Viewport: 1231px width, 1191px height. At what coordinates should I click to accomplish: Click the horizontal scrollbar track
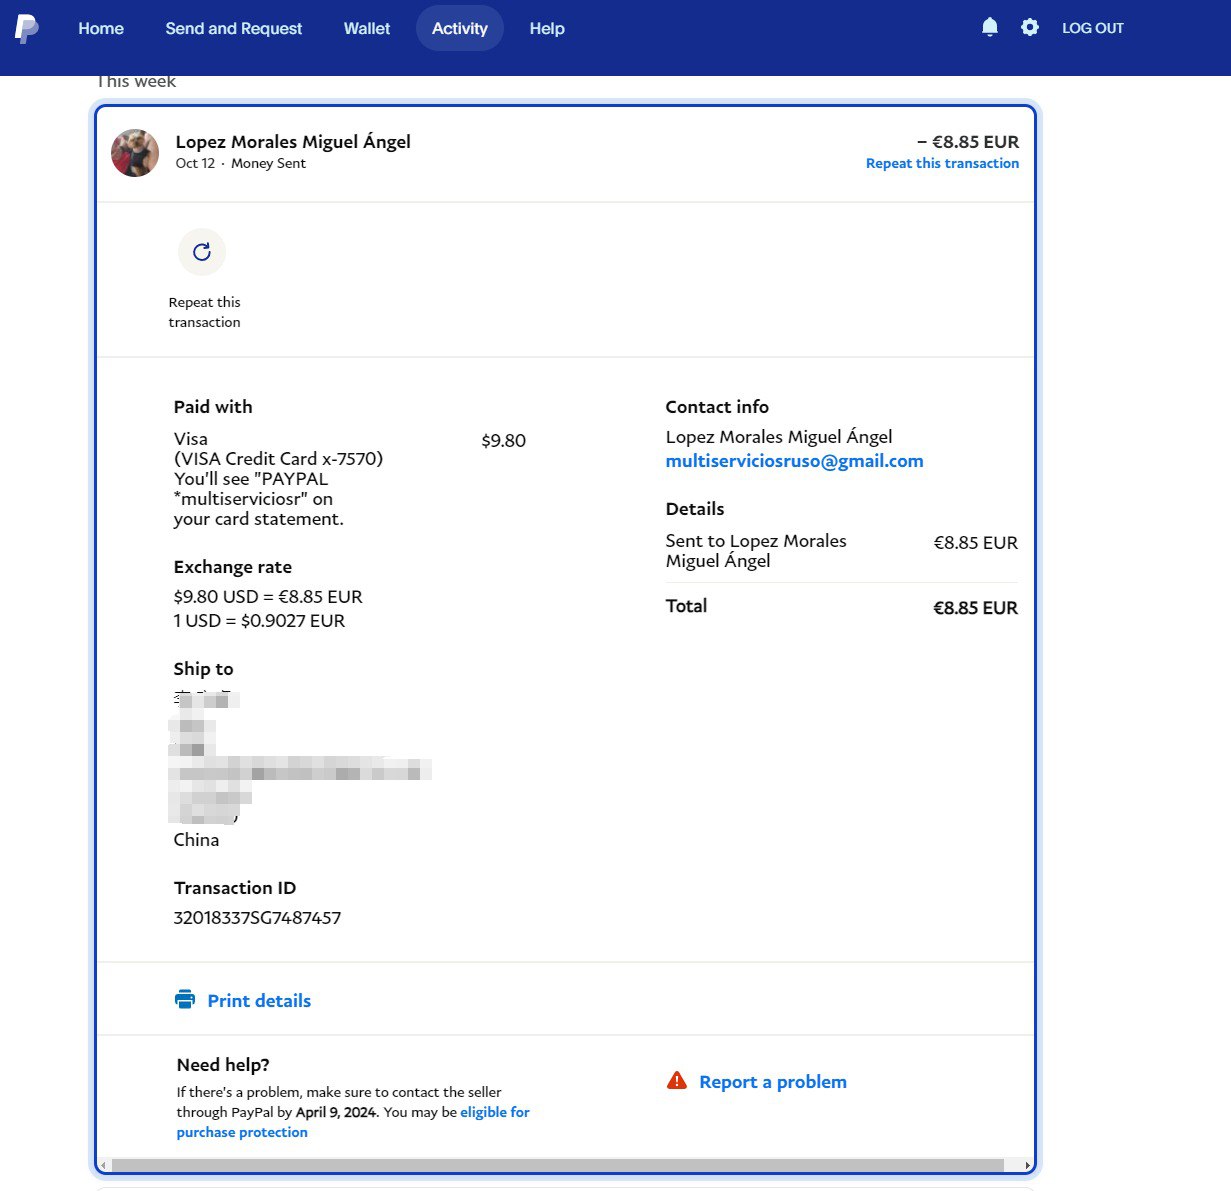click(x=560, y=1165)
